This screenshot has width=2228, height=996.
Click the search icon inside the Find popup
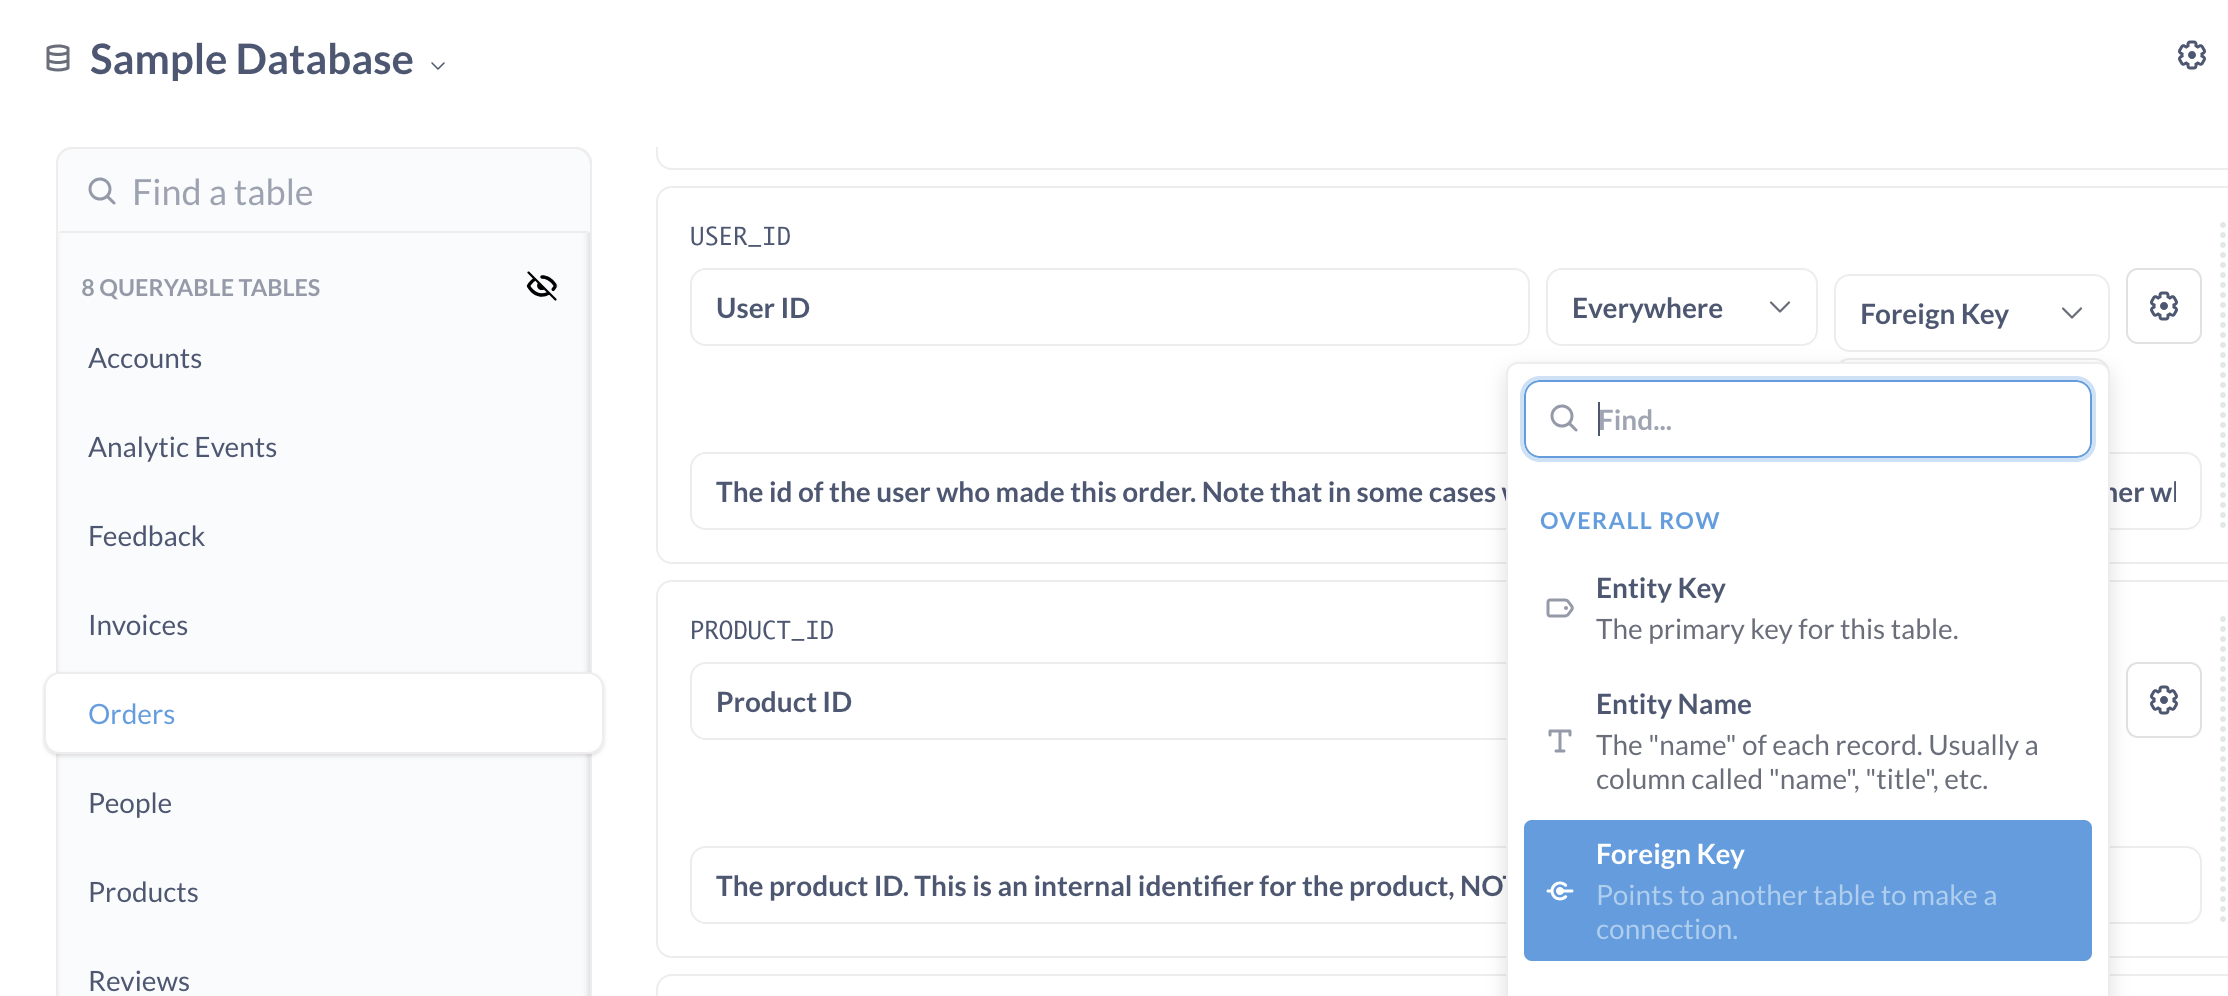[x=1563, y=419]
